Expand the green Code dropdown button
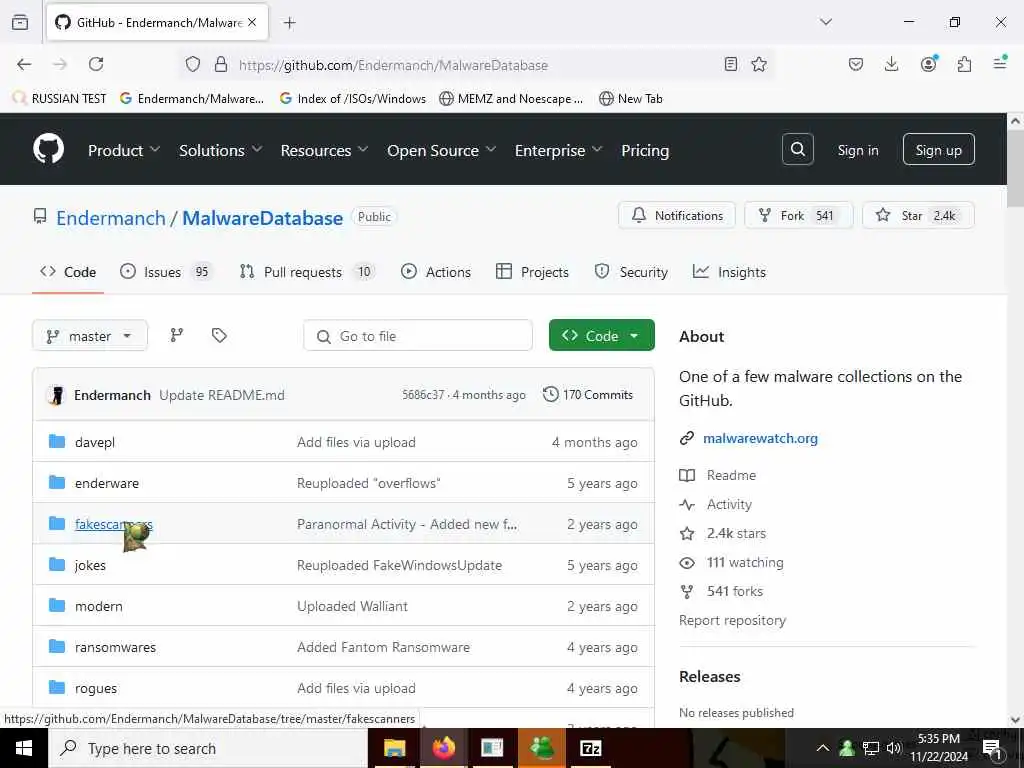Viewport: 1024px width, 768px height. [601, 335]
